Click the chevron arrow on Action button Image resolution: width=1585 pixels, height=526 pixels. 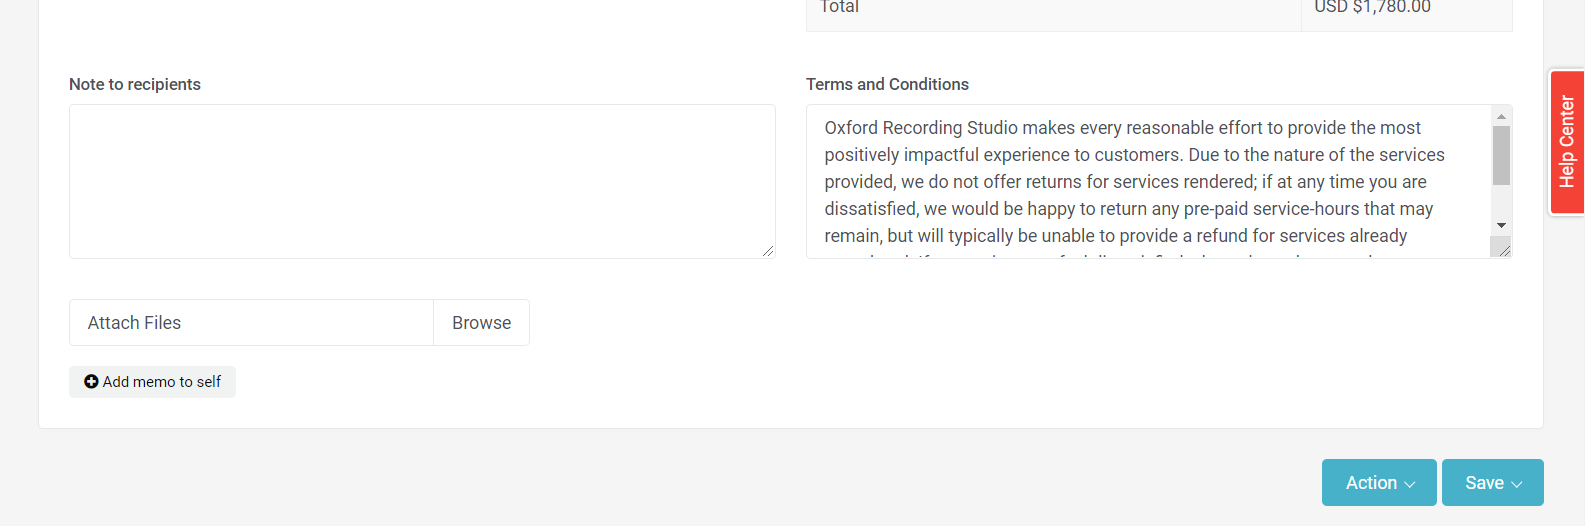coord(1410,484)
